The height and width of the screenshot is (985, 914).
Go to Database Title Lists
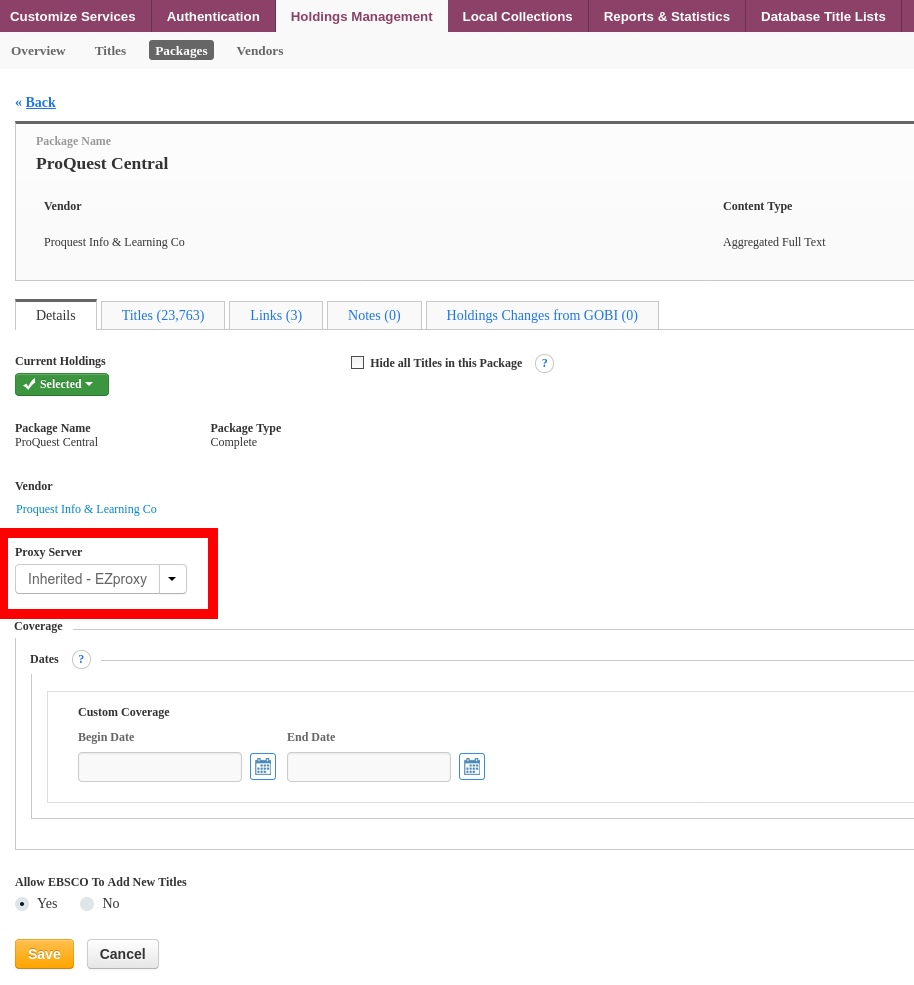[823, 16]
